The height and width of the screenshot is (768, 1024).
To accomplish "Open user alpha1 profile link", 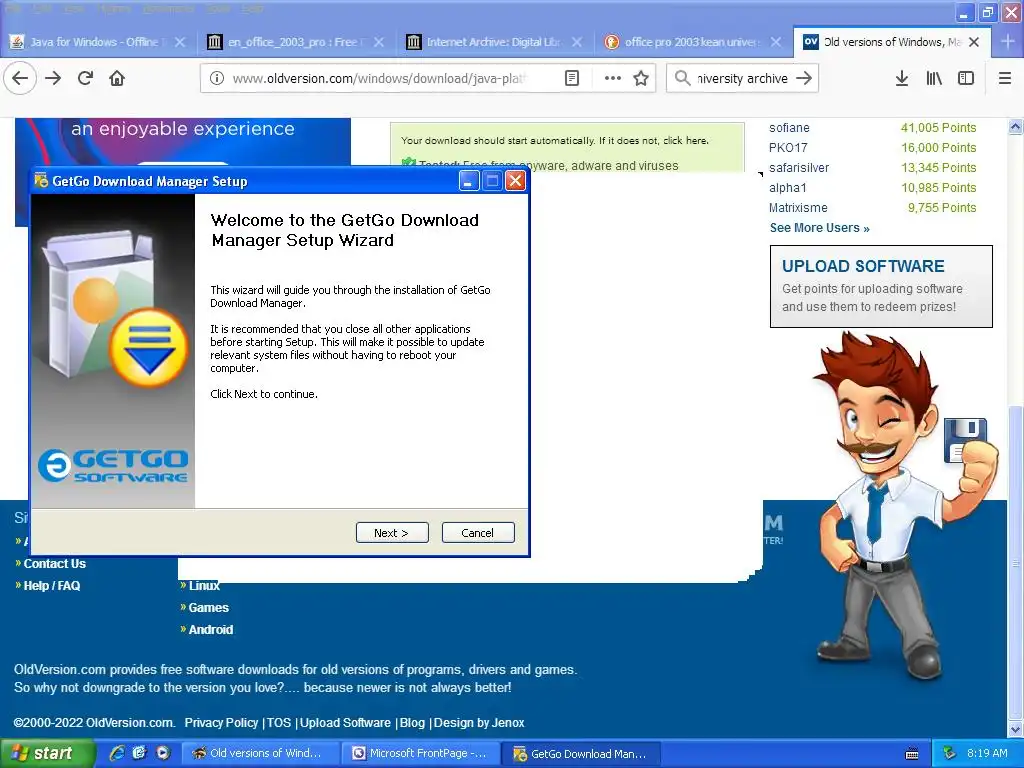I will pyautogui.click(x=788, y=188).
